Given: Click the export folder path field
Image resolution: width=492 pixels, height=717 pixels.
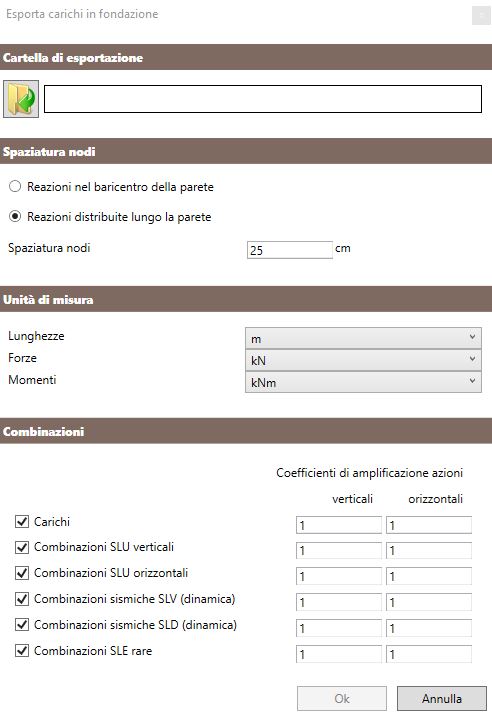Looking at the screenshot, I should click(x=263, y=99).
